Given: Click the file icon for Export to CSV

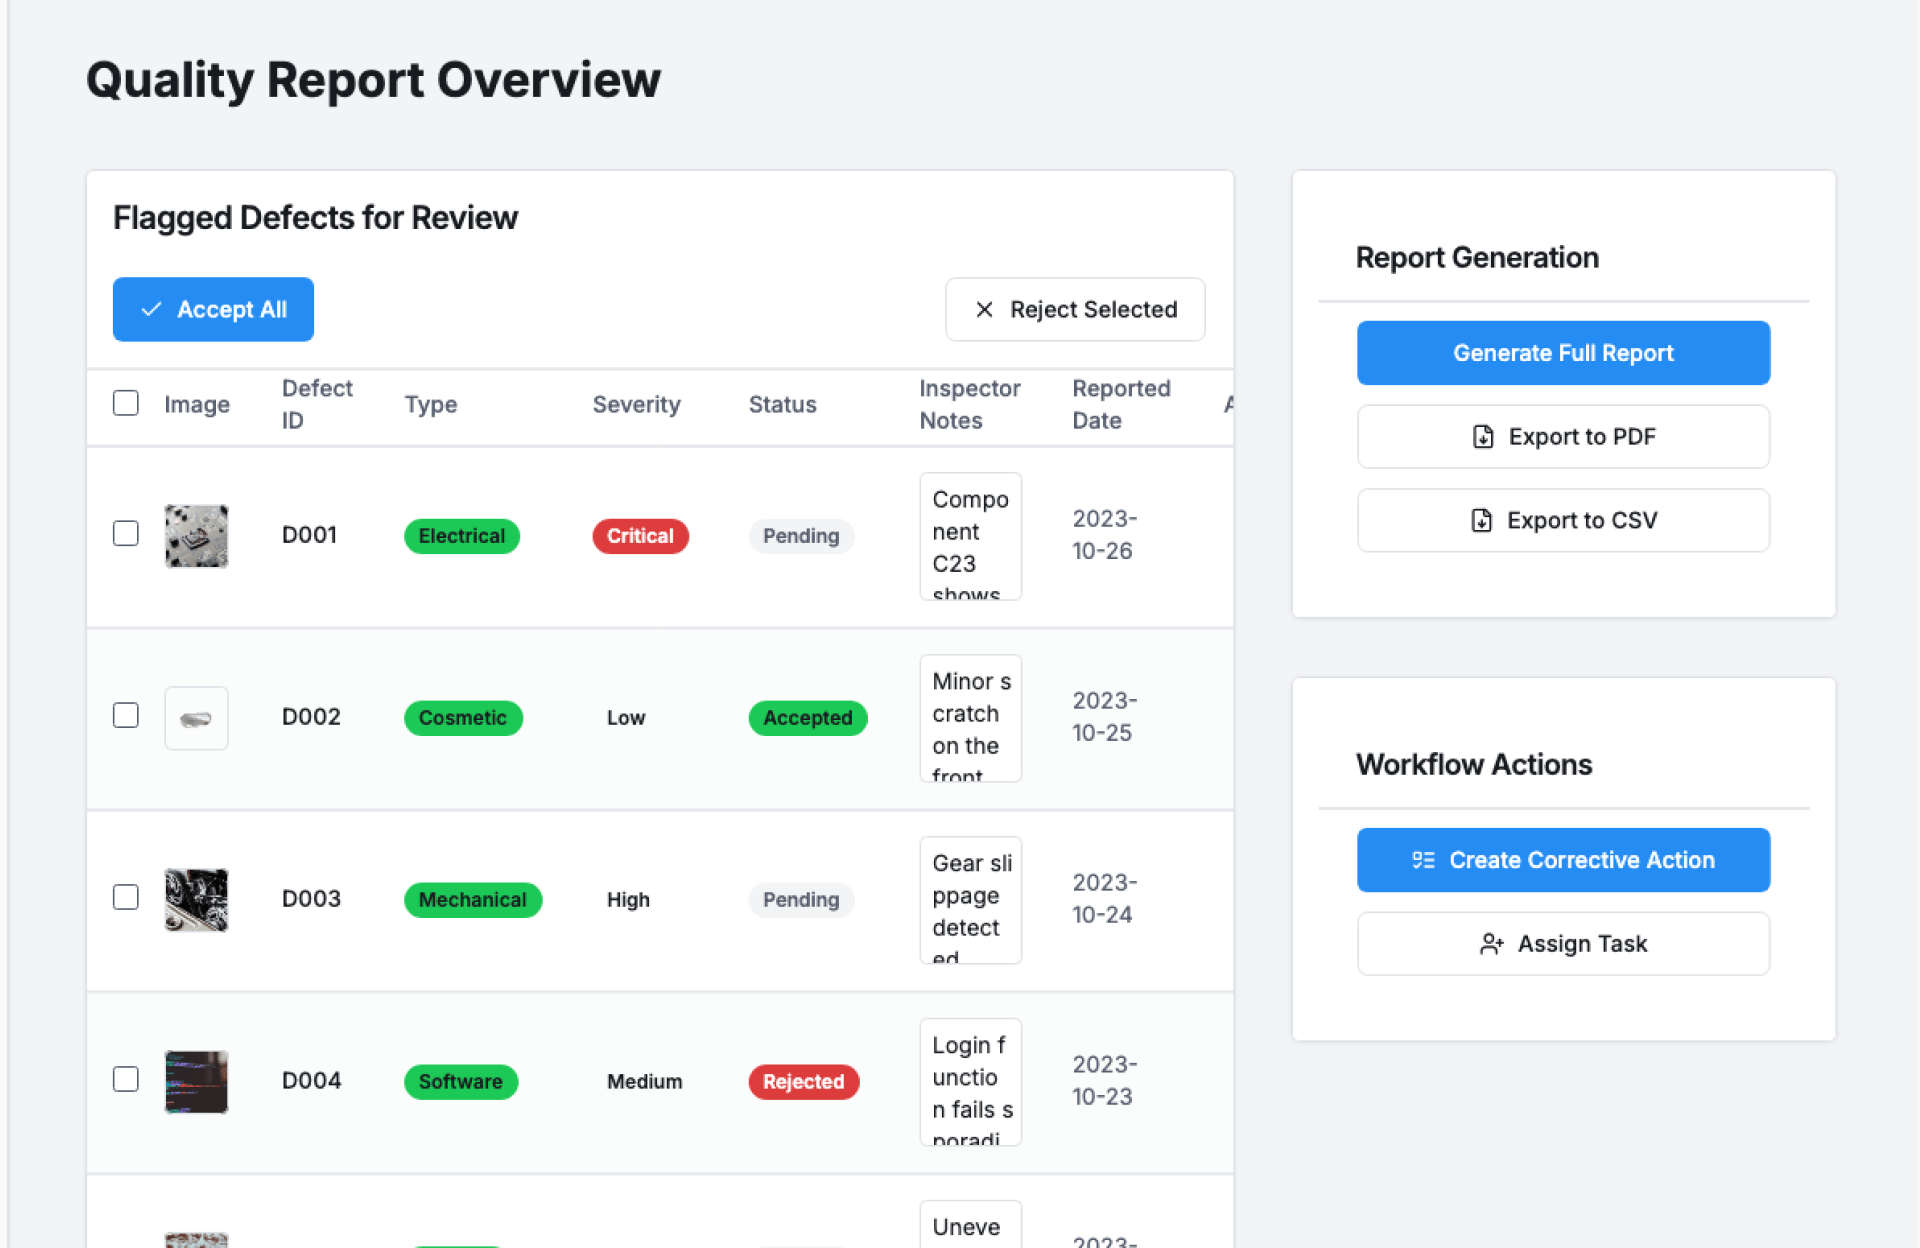Looking at the screenshot, I should (1481, 520).
